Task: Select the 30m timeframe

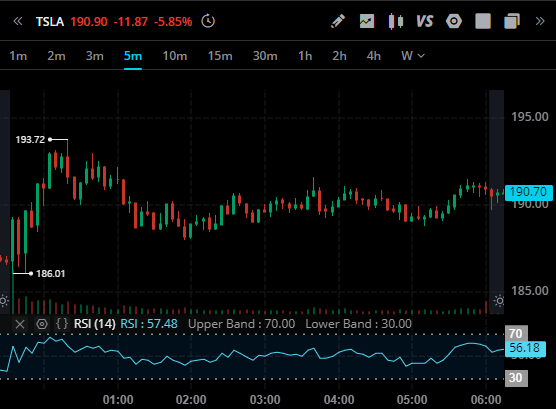Action: 265,56
